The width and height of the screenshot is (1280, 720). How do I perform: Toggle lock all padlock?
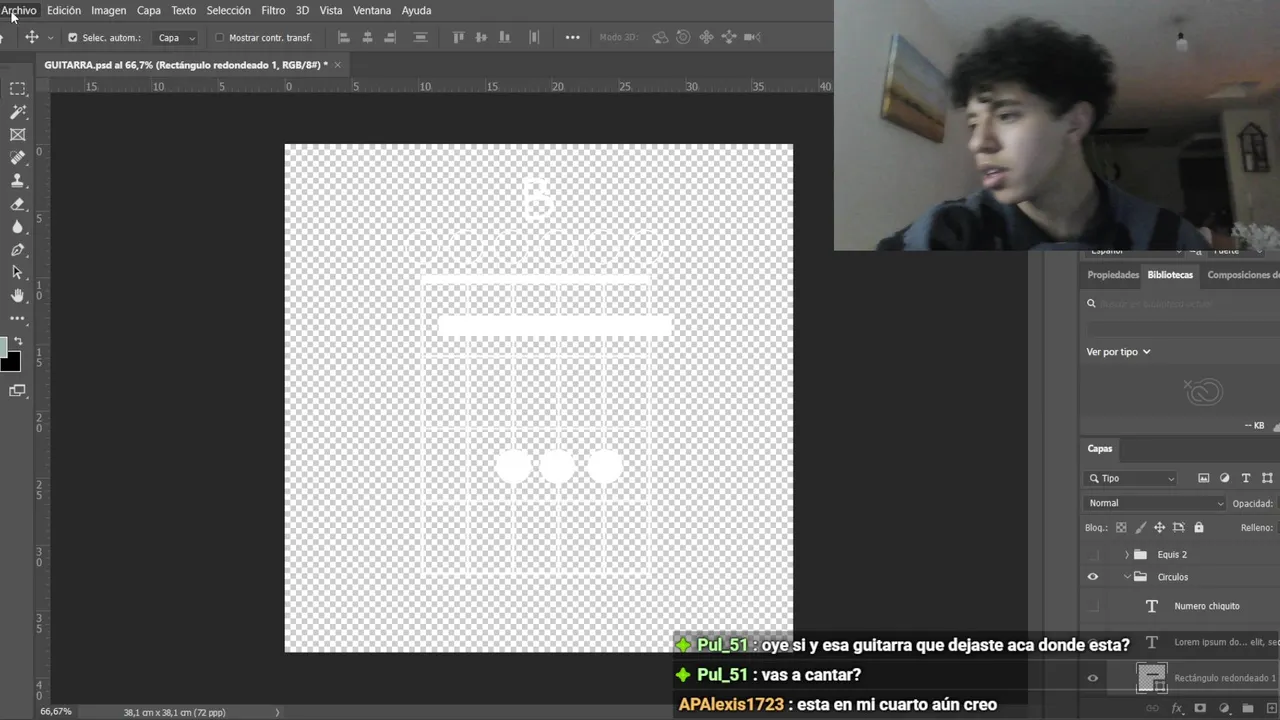tap(1199, 528)
